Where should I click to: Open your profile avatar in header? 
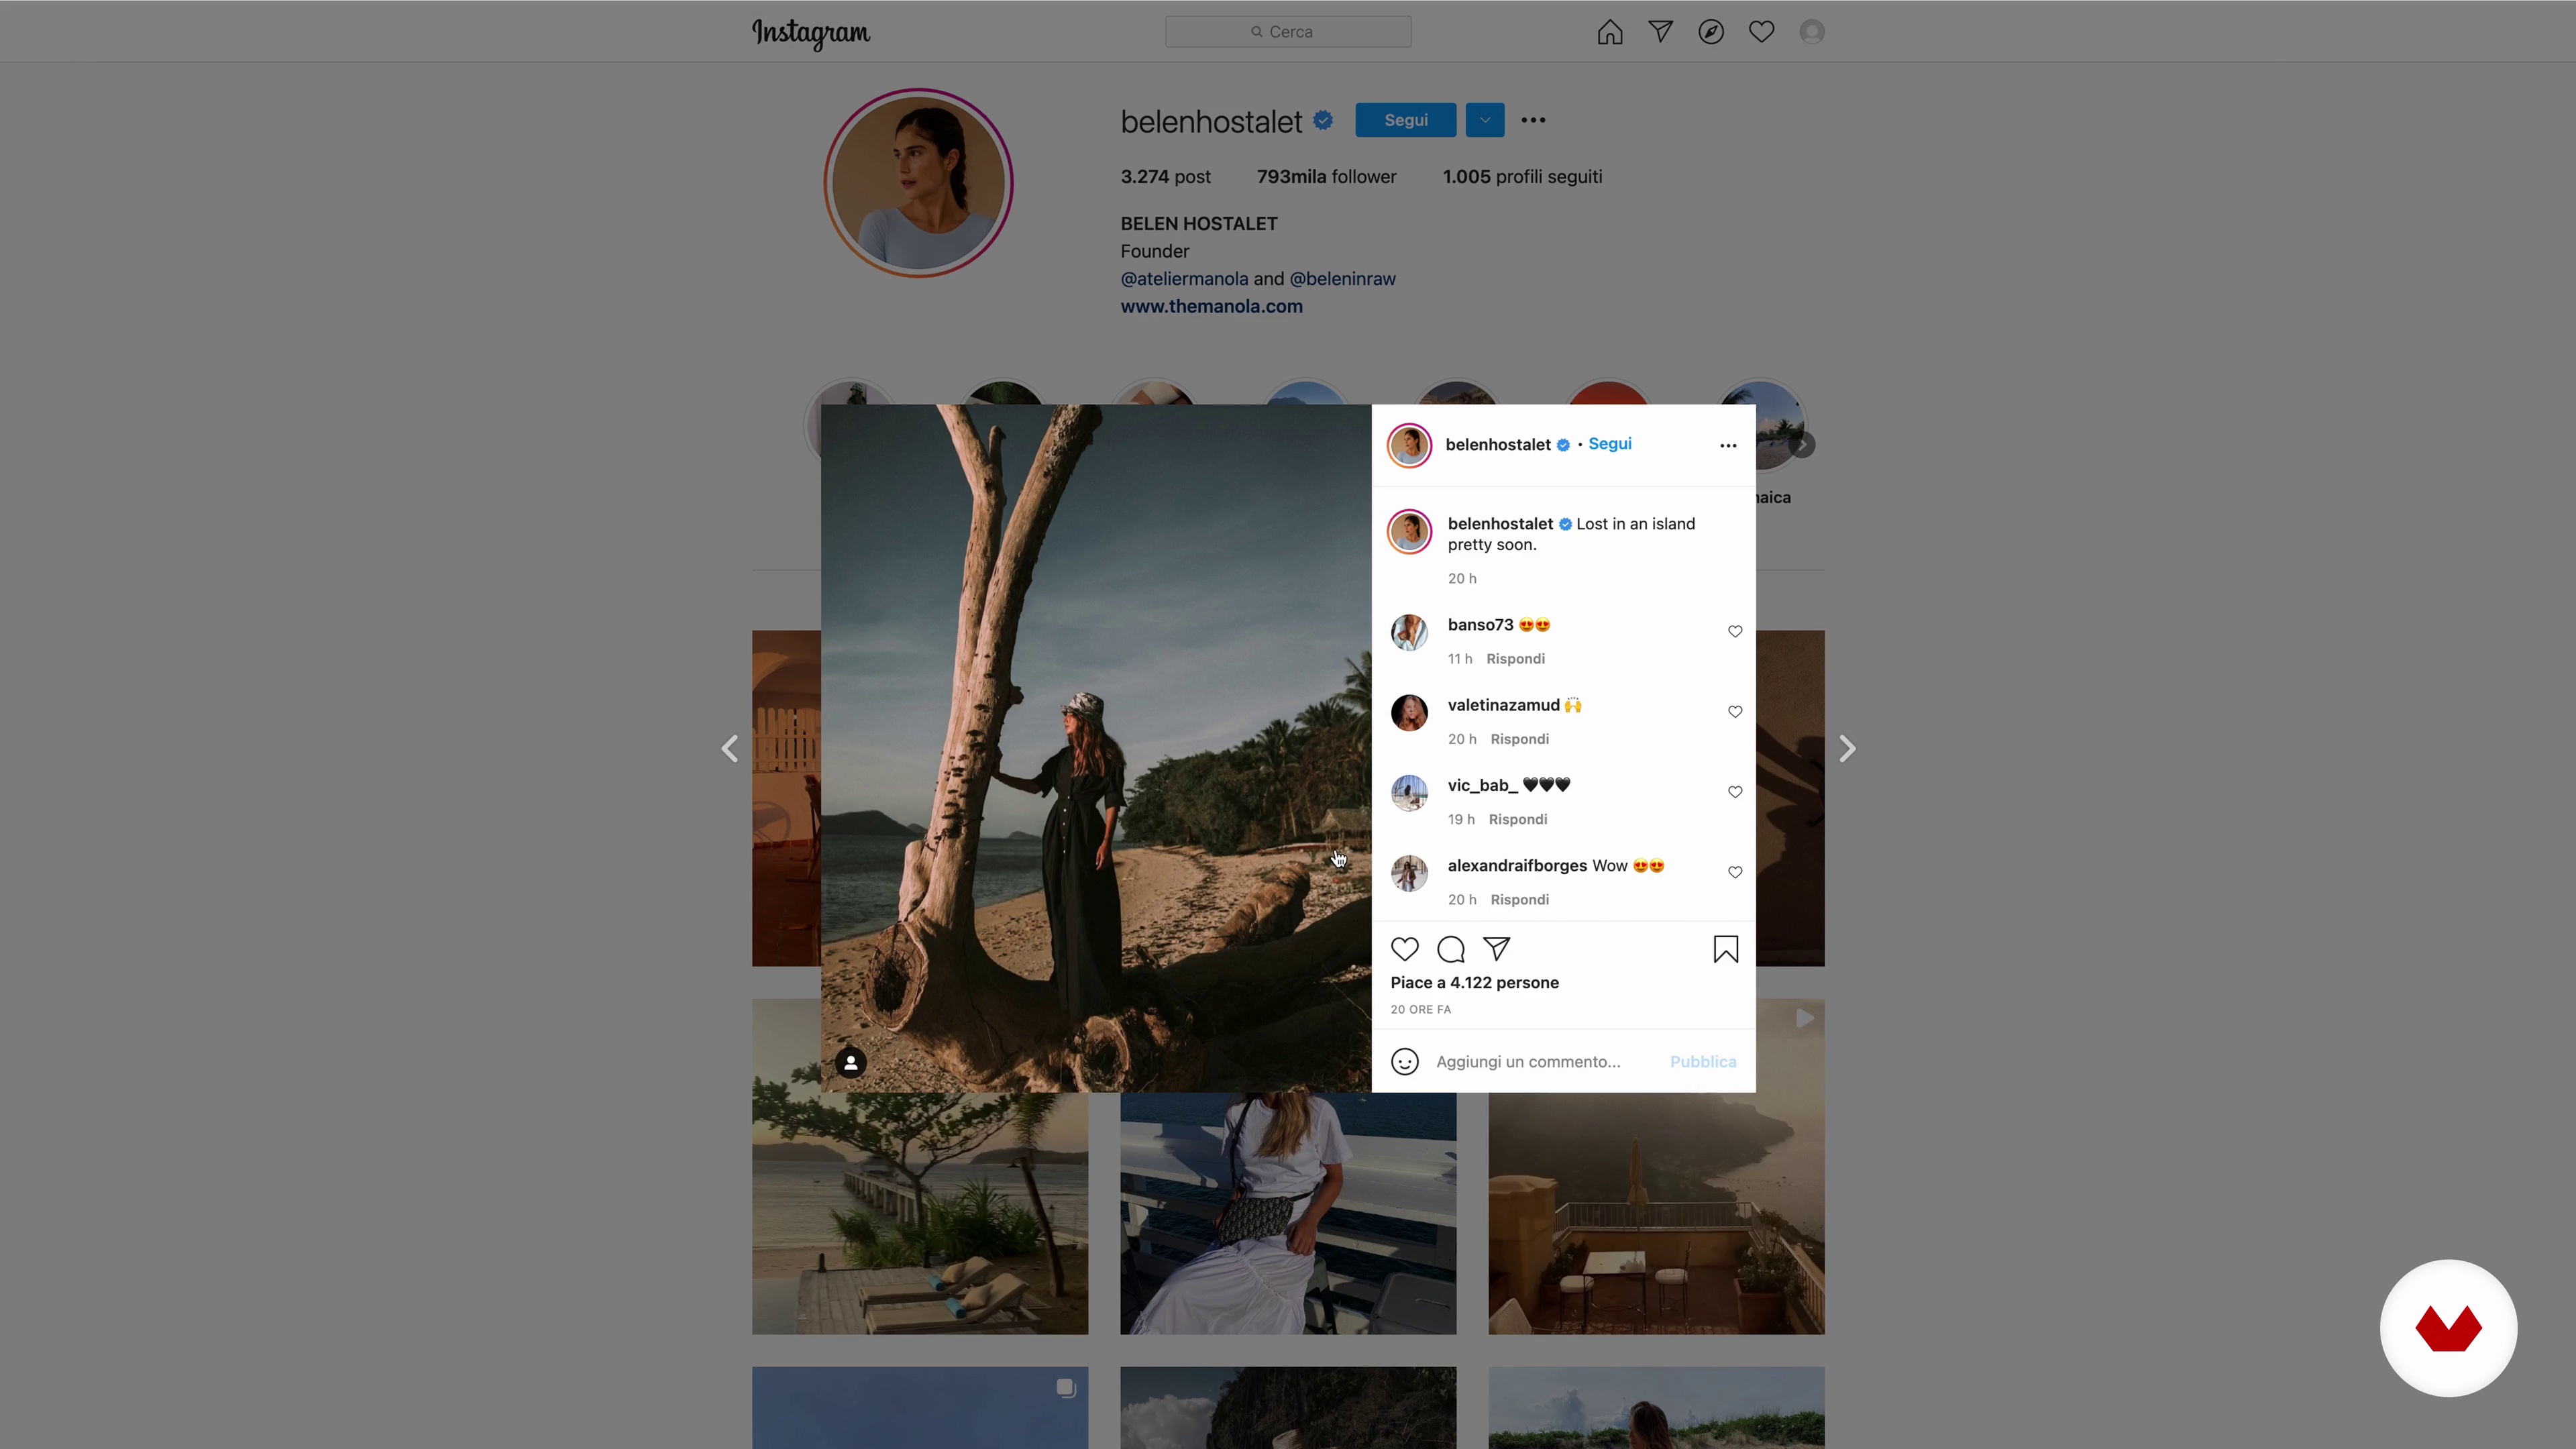tap(1812, 32)
